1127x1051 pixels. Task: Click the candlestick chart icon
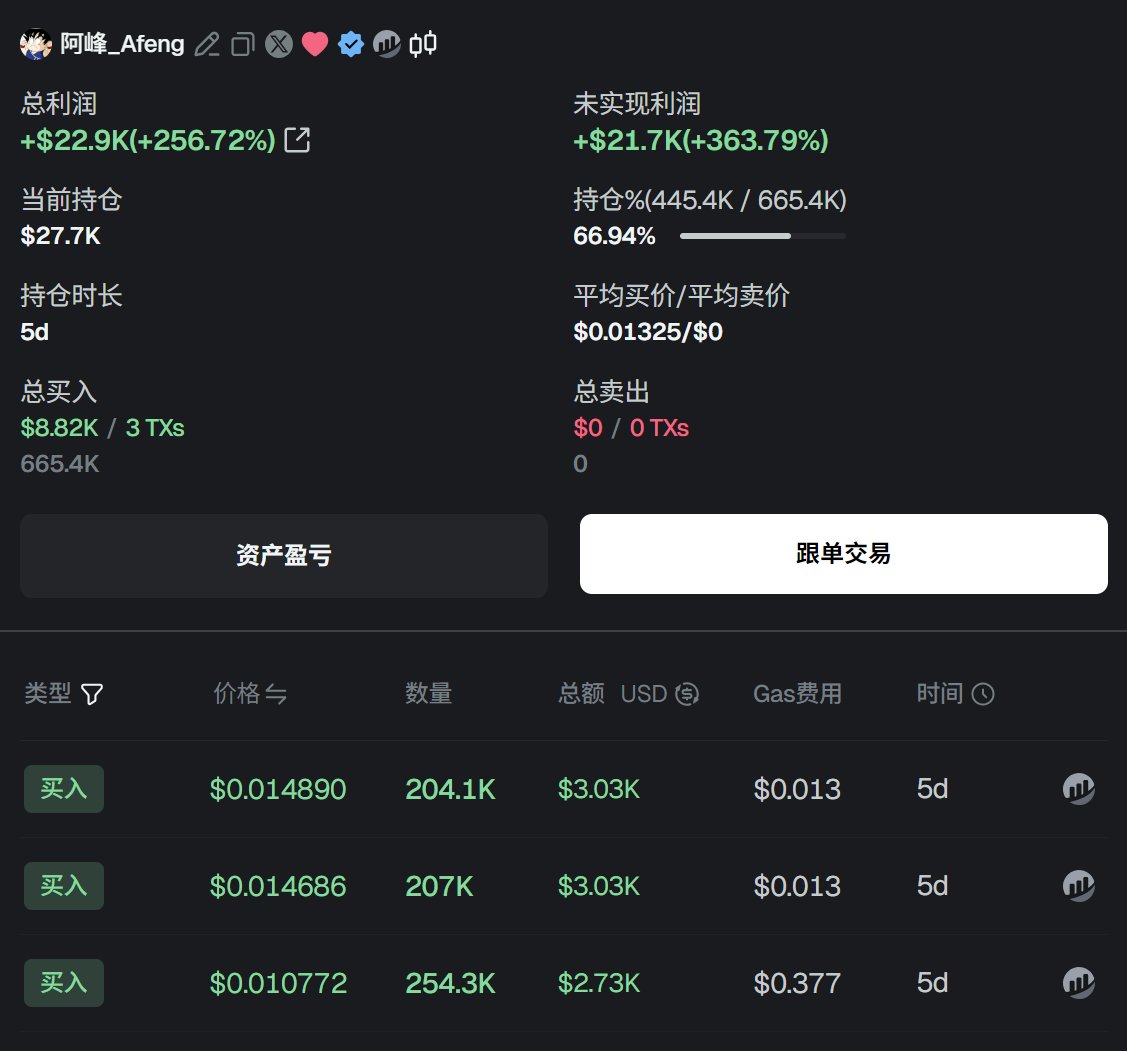[423, 43]
